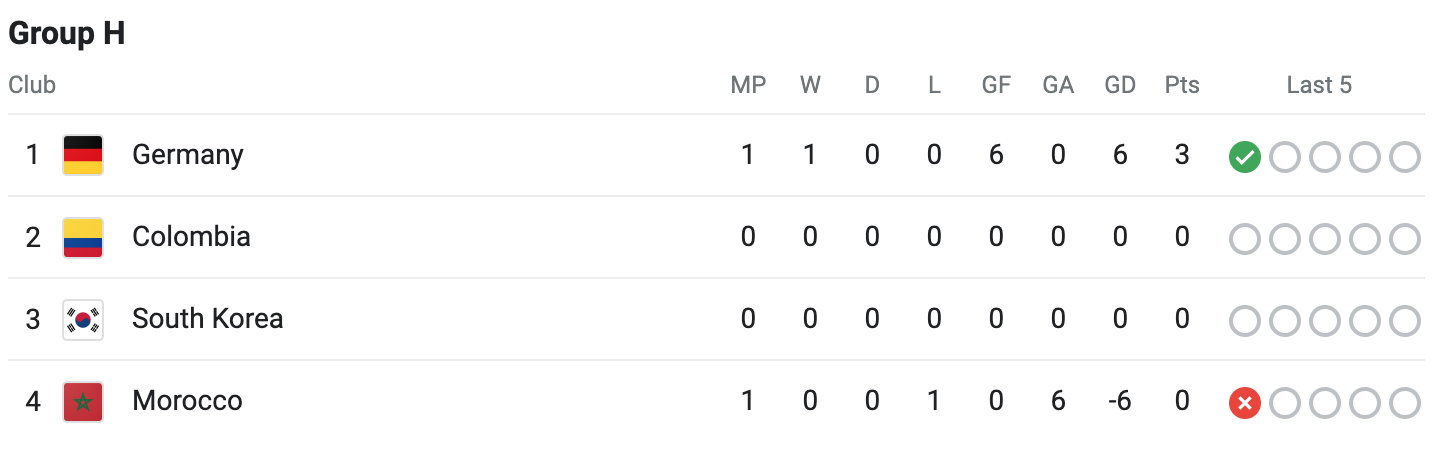Click Morocco's red loss X icon
The height and width of the screenshot is (463, 1442).
1245,404
